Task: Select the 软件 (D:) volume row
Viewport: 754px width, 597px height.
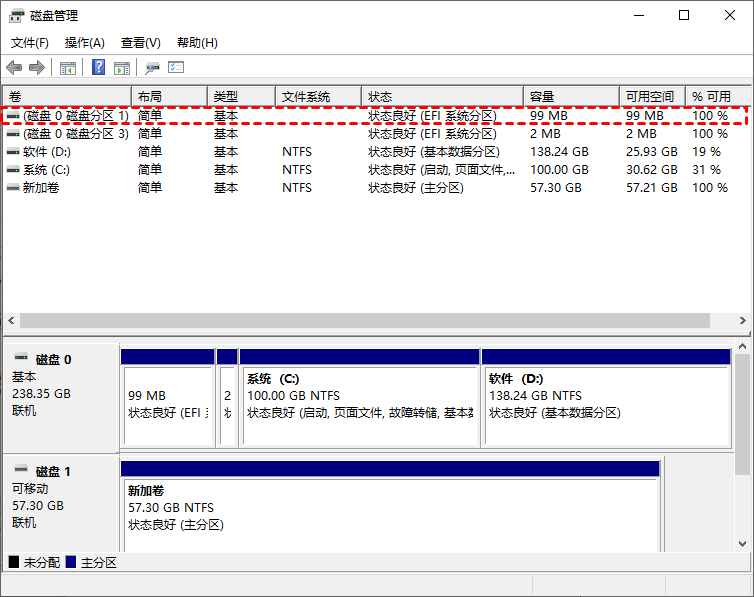Action: (375, 152)
